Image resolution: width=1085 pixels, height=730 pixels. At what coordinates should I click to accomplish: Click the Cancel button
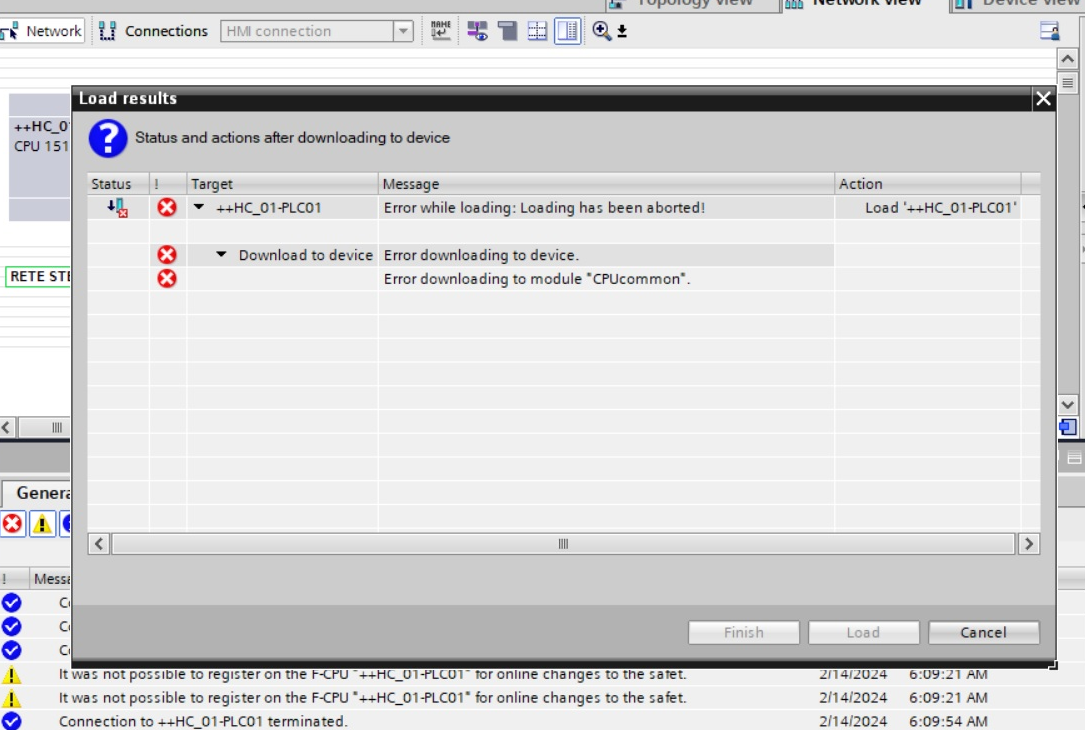point(983,632)
